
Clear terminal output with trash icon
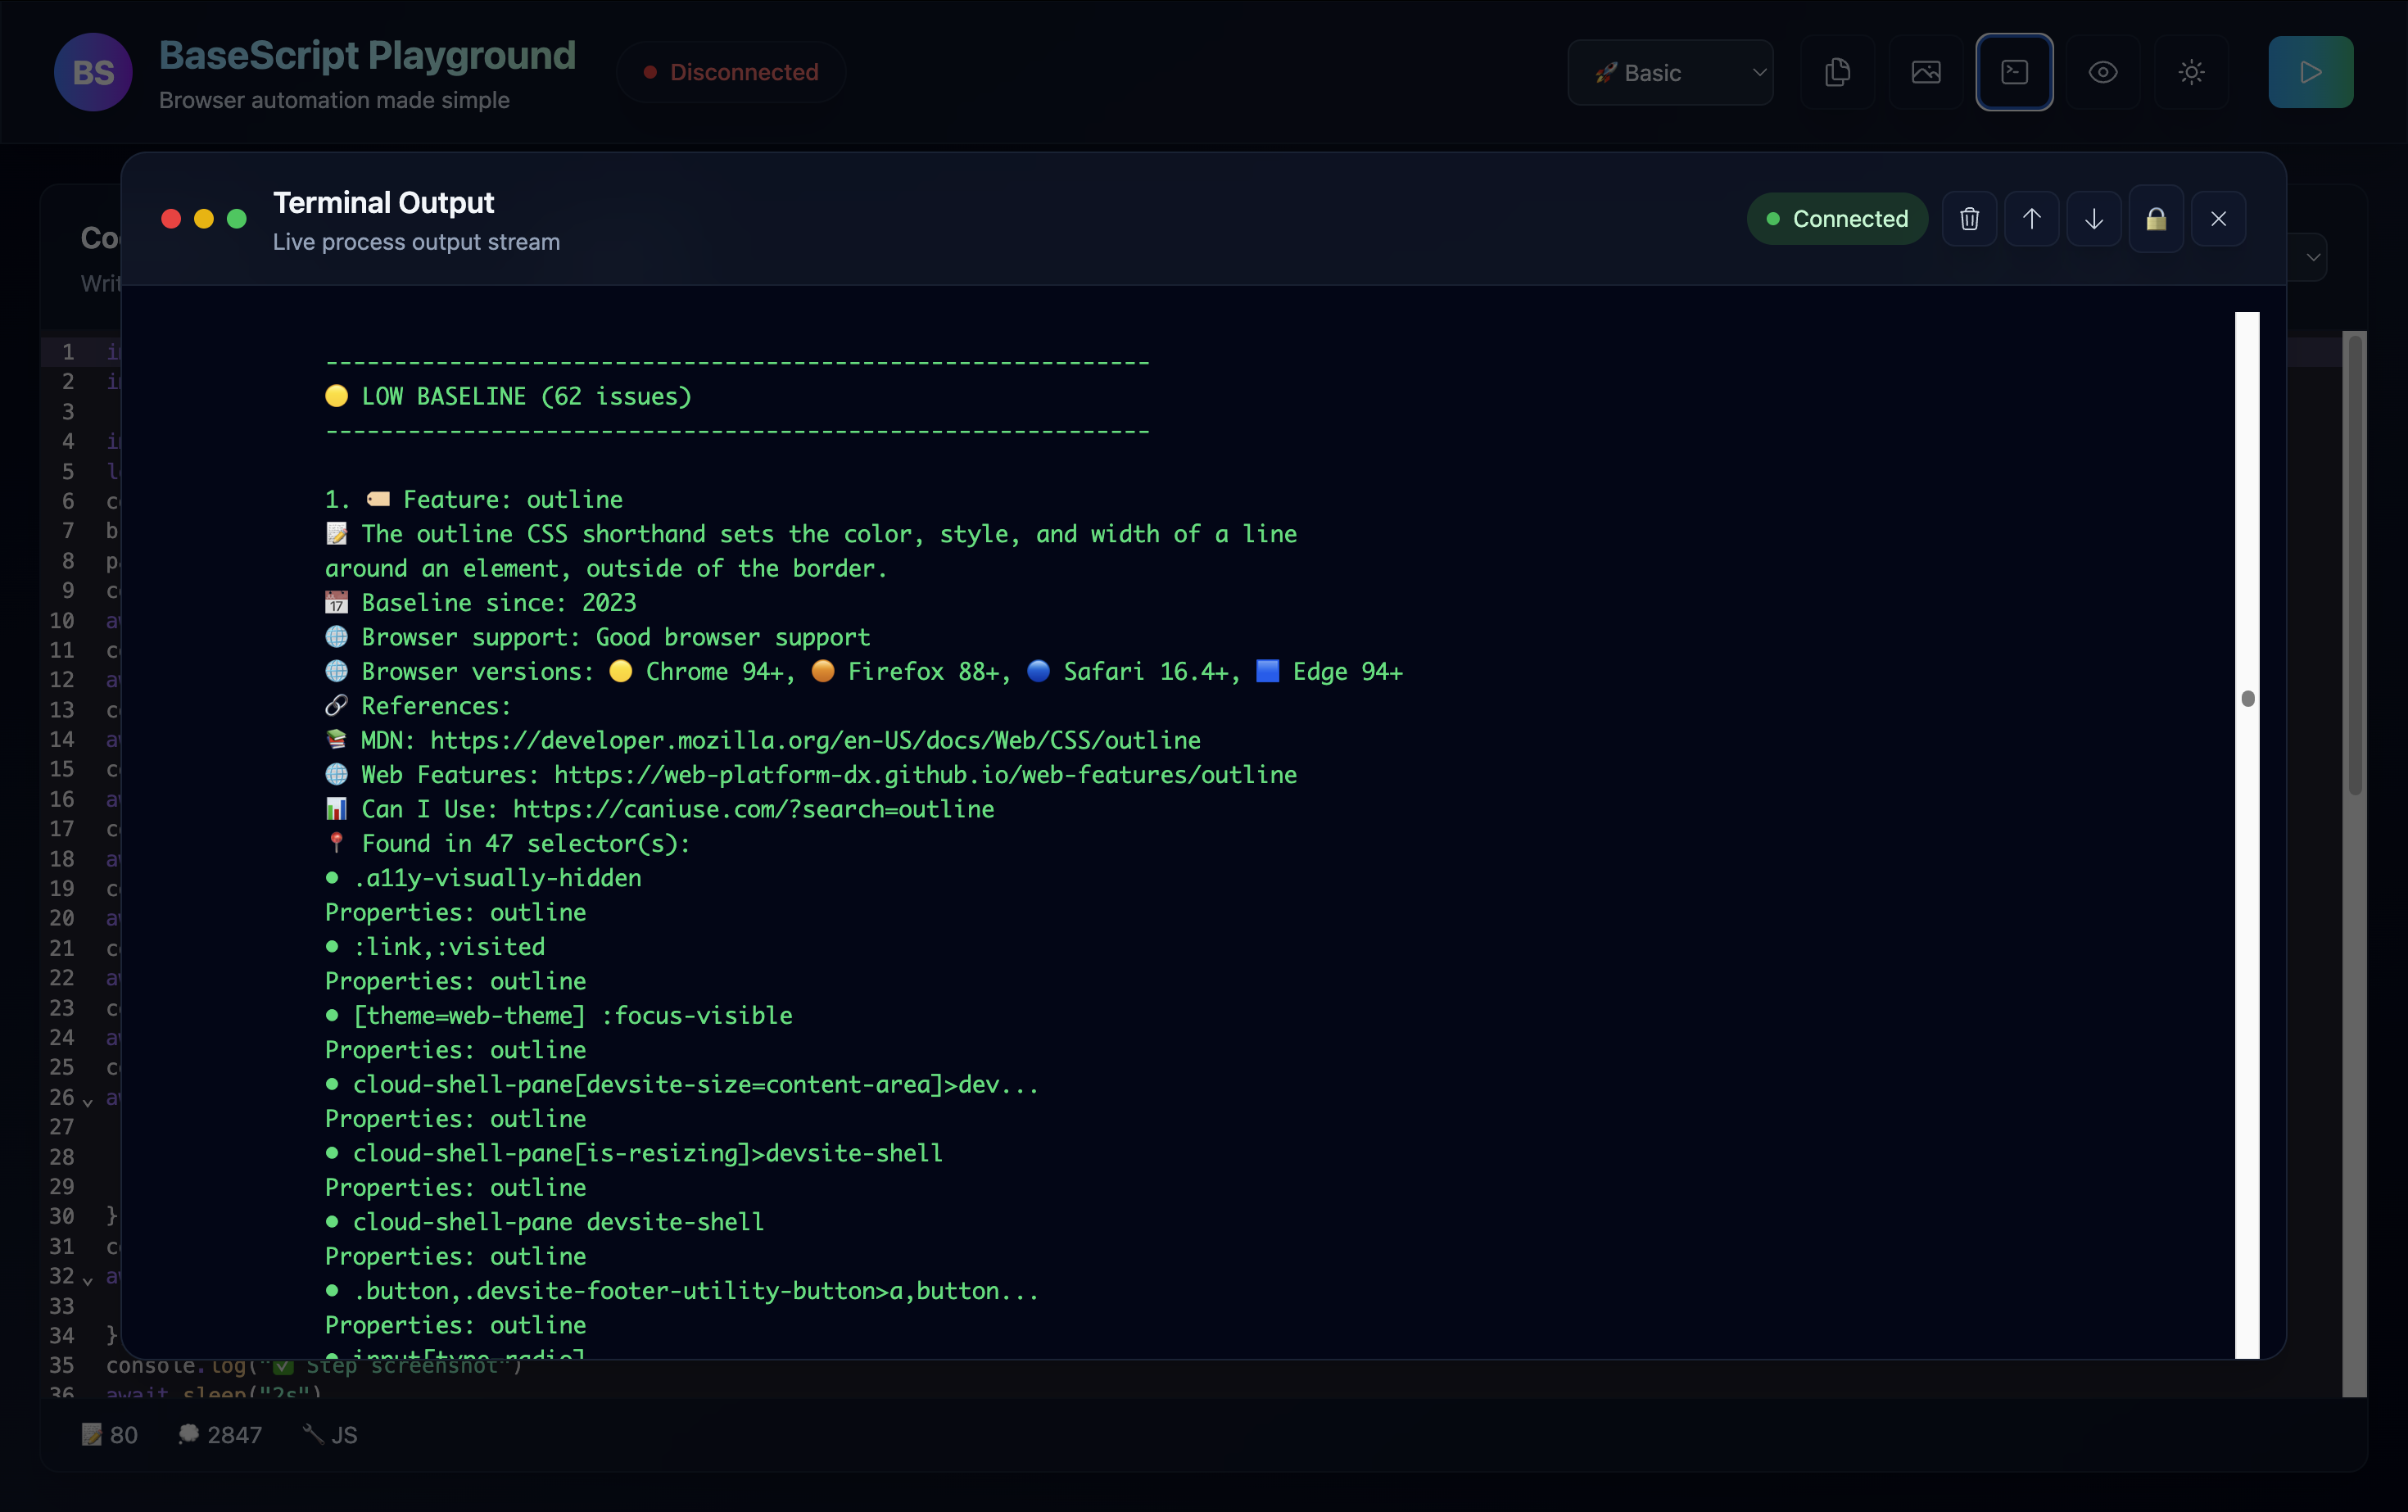(1969, 219)
